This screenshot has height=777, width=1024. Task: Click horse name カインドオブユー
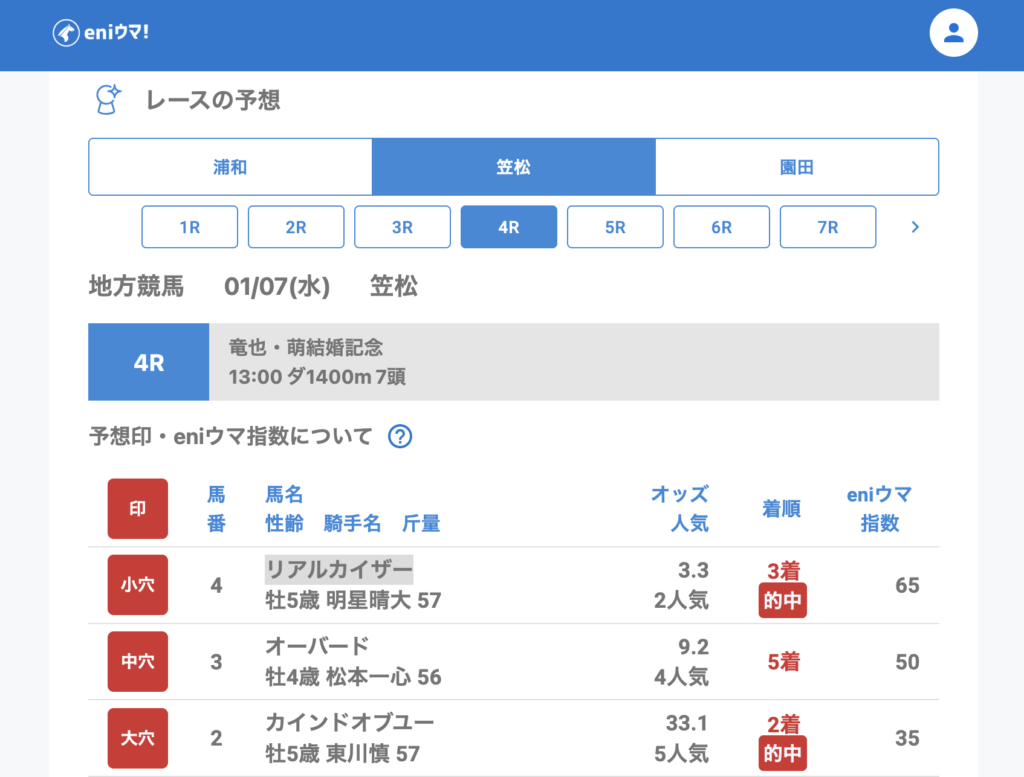pyautogui.click(x=349, y=722)
